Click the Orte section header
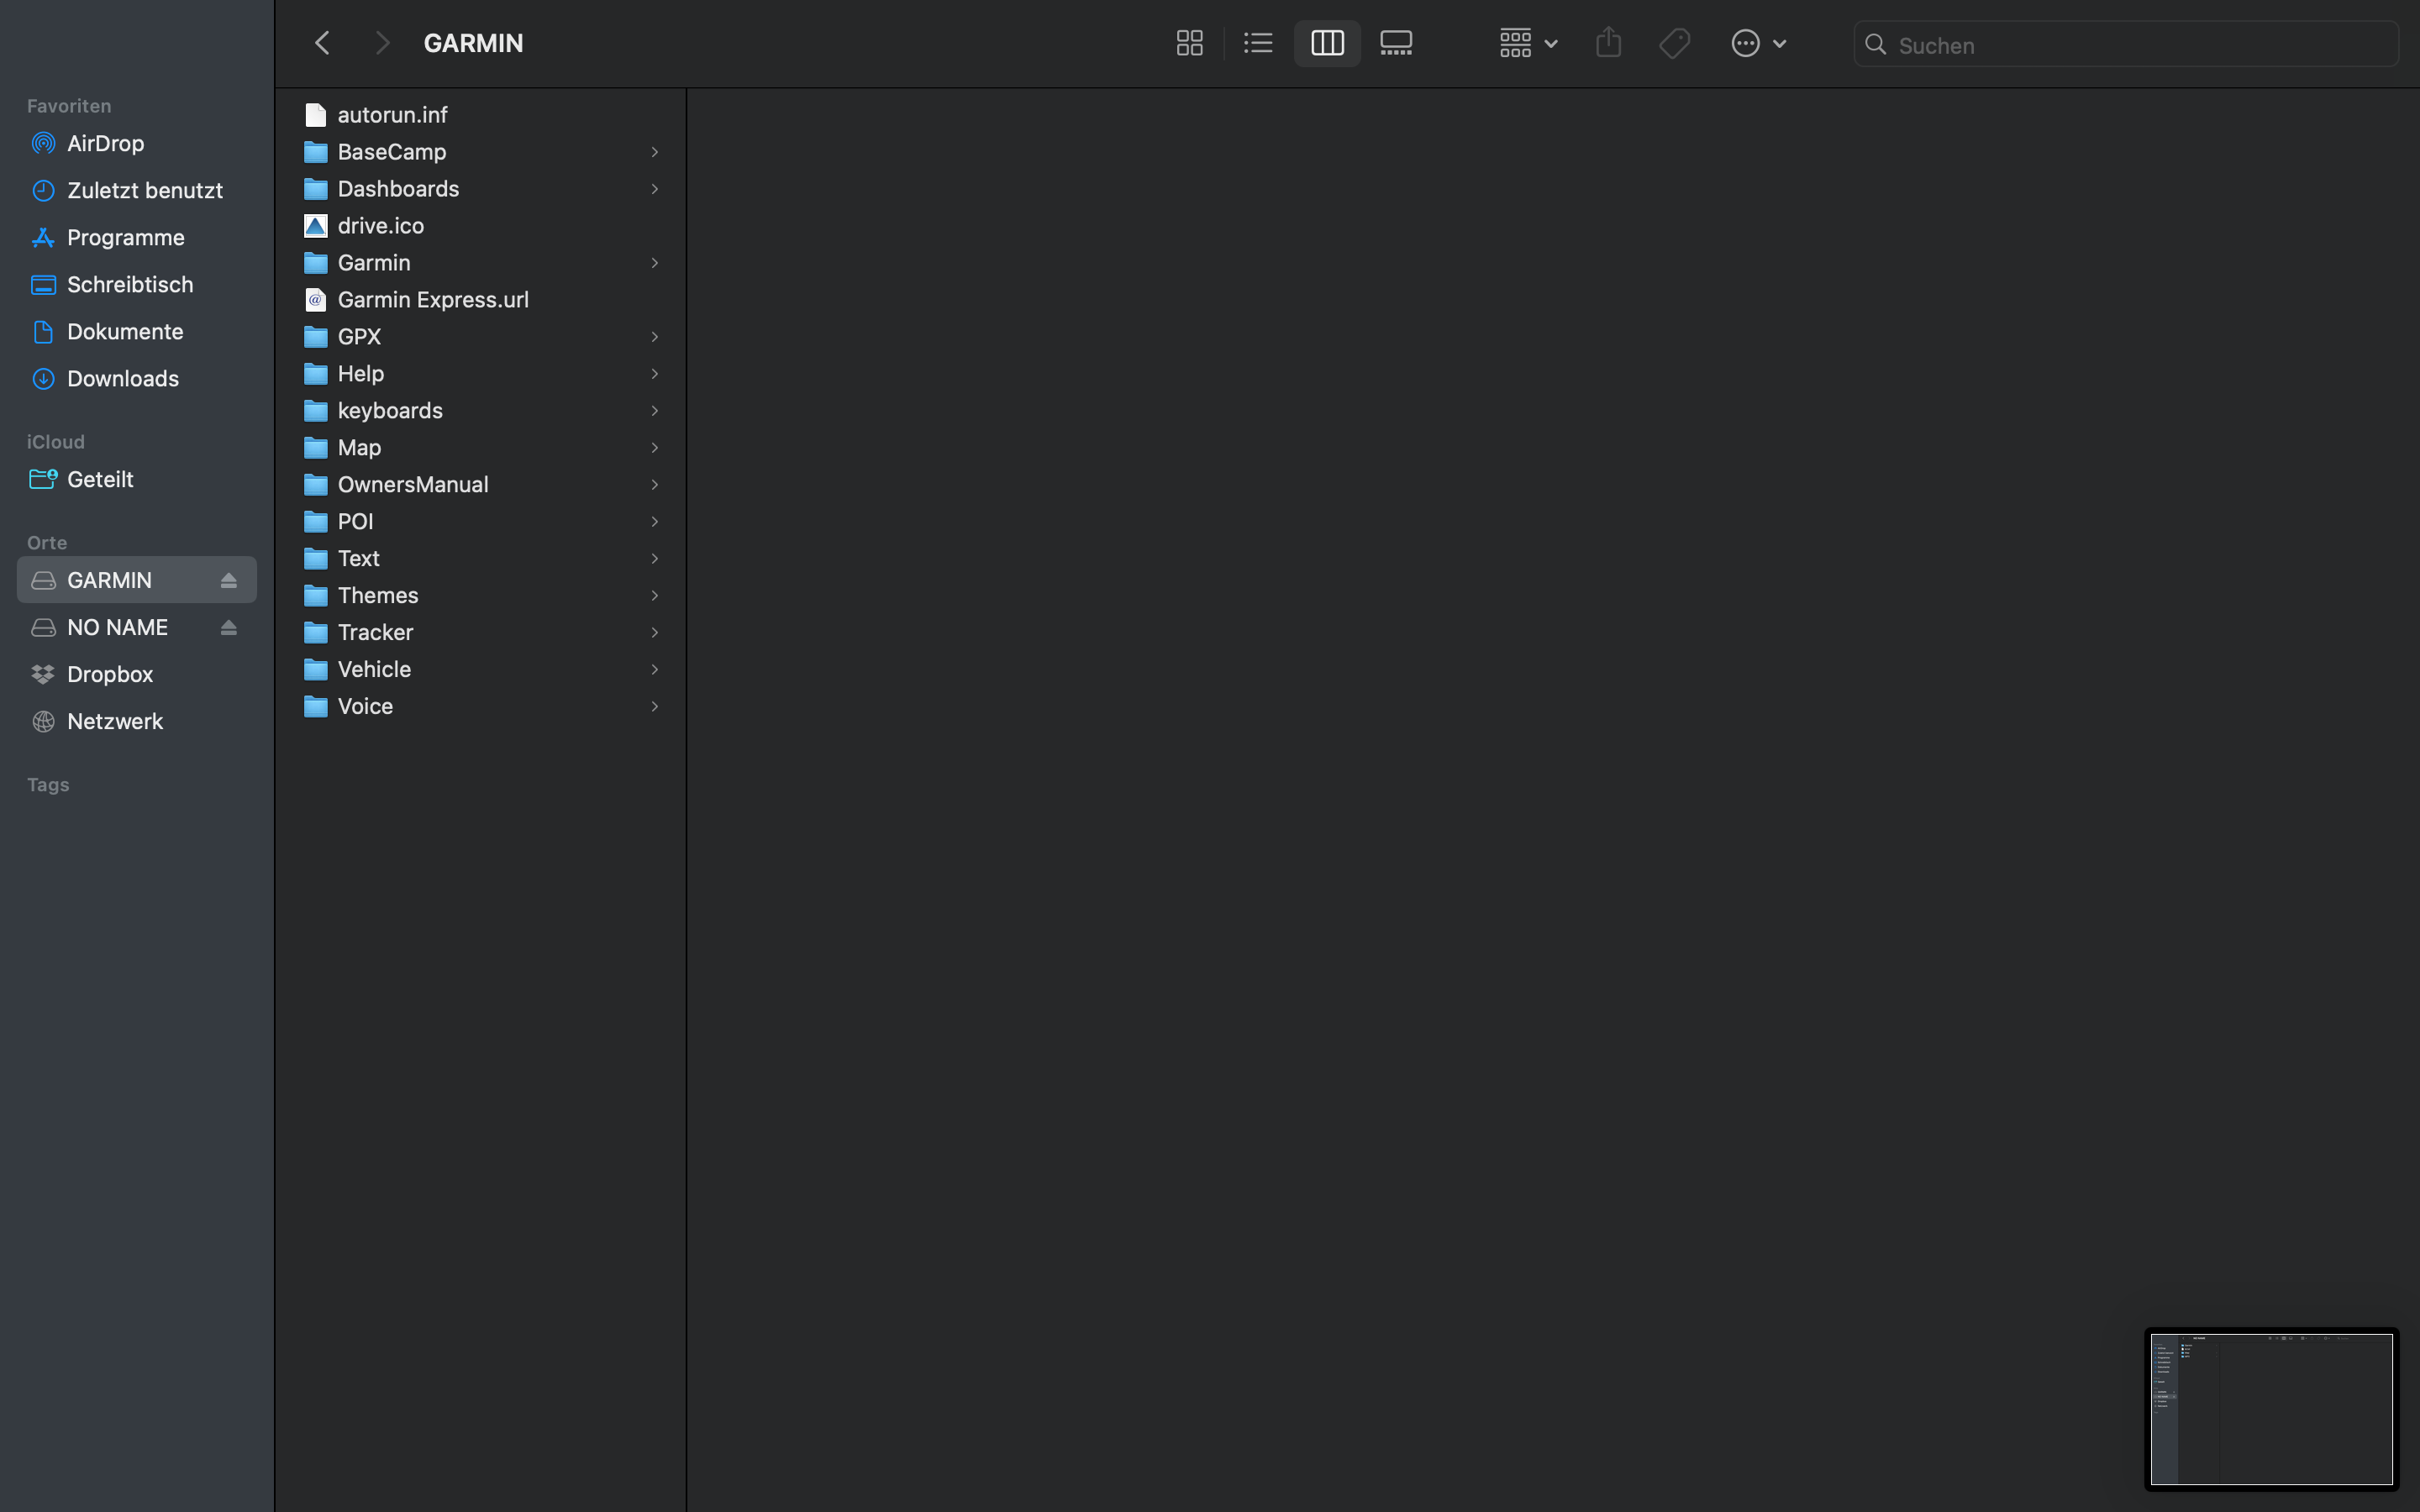Viewport: 2420px width, 1512px height. tap(47, 543)
